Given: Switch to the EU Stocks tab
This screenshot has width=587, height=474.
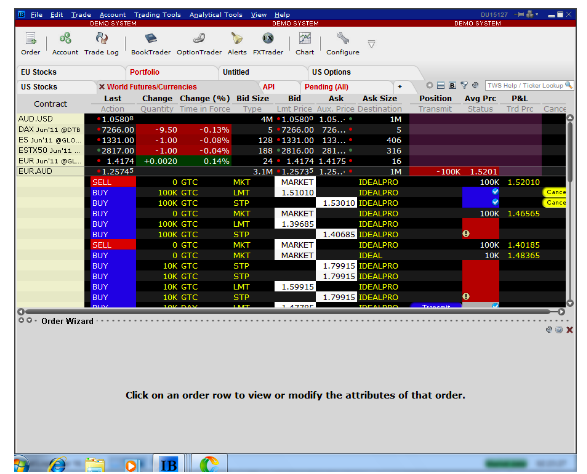Looking at the screenshot, I should tap(70, 72).
